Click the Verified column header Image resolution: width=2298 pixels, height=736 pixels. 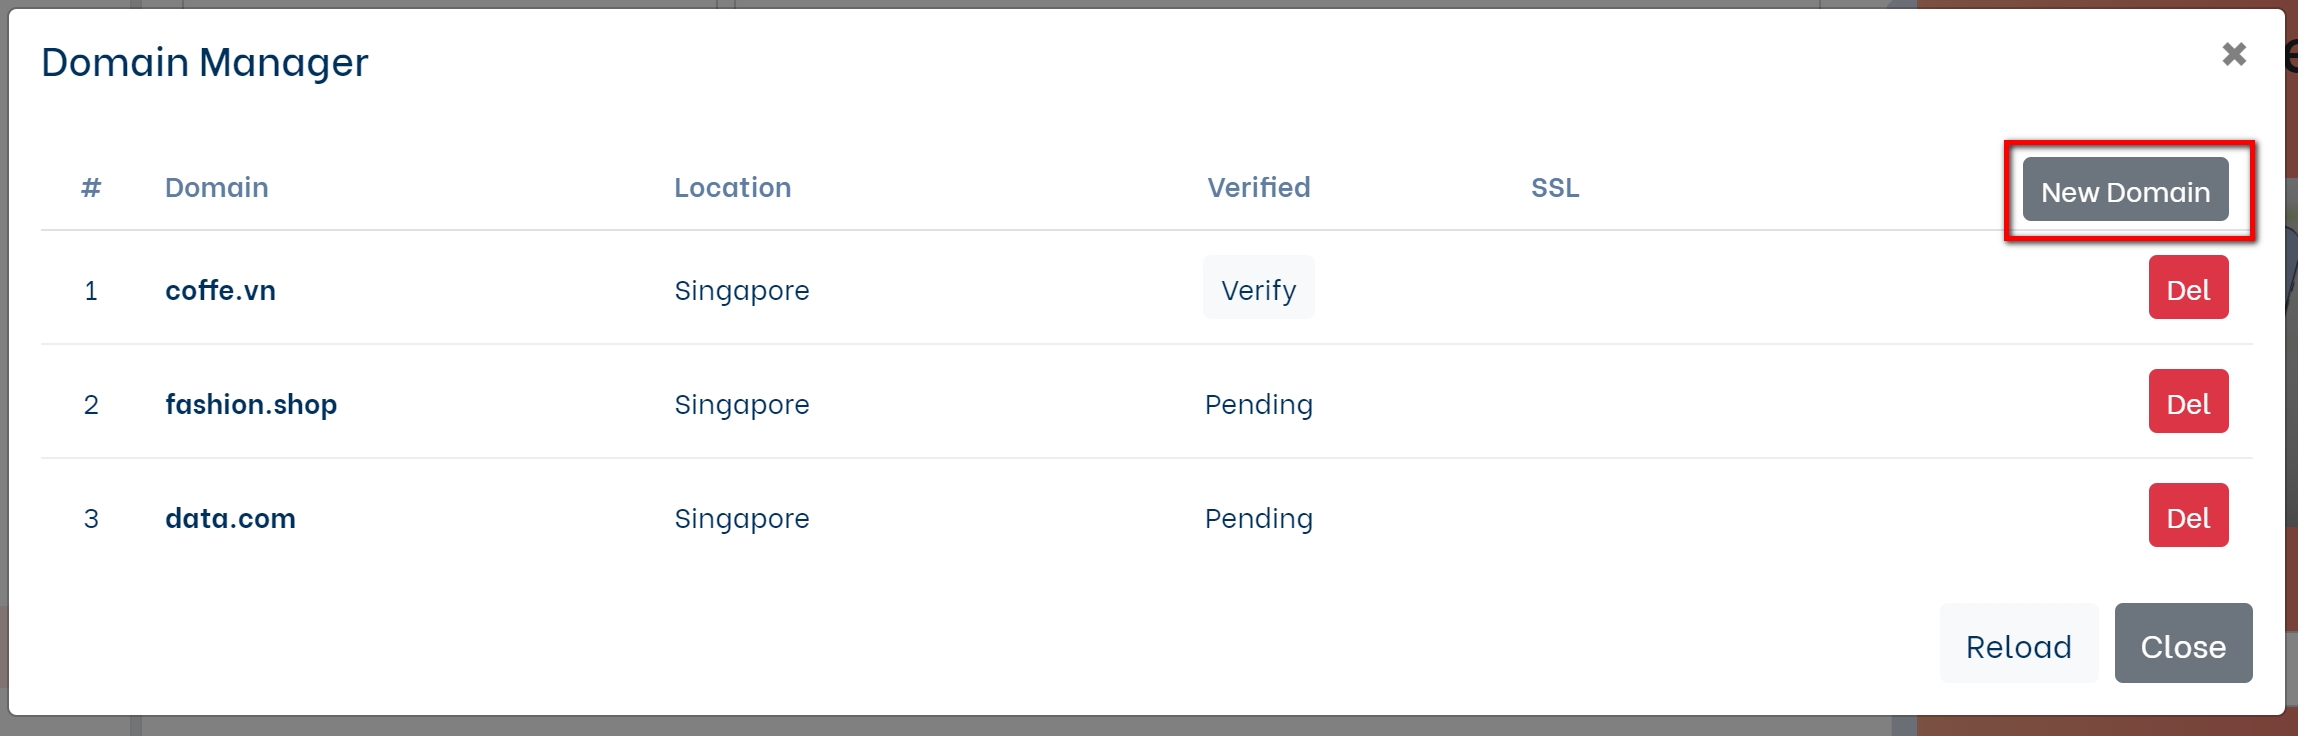pyautogui.click(x=1258, y=187)
